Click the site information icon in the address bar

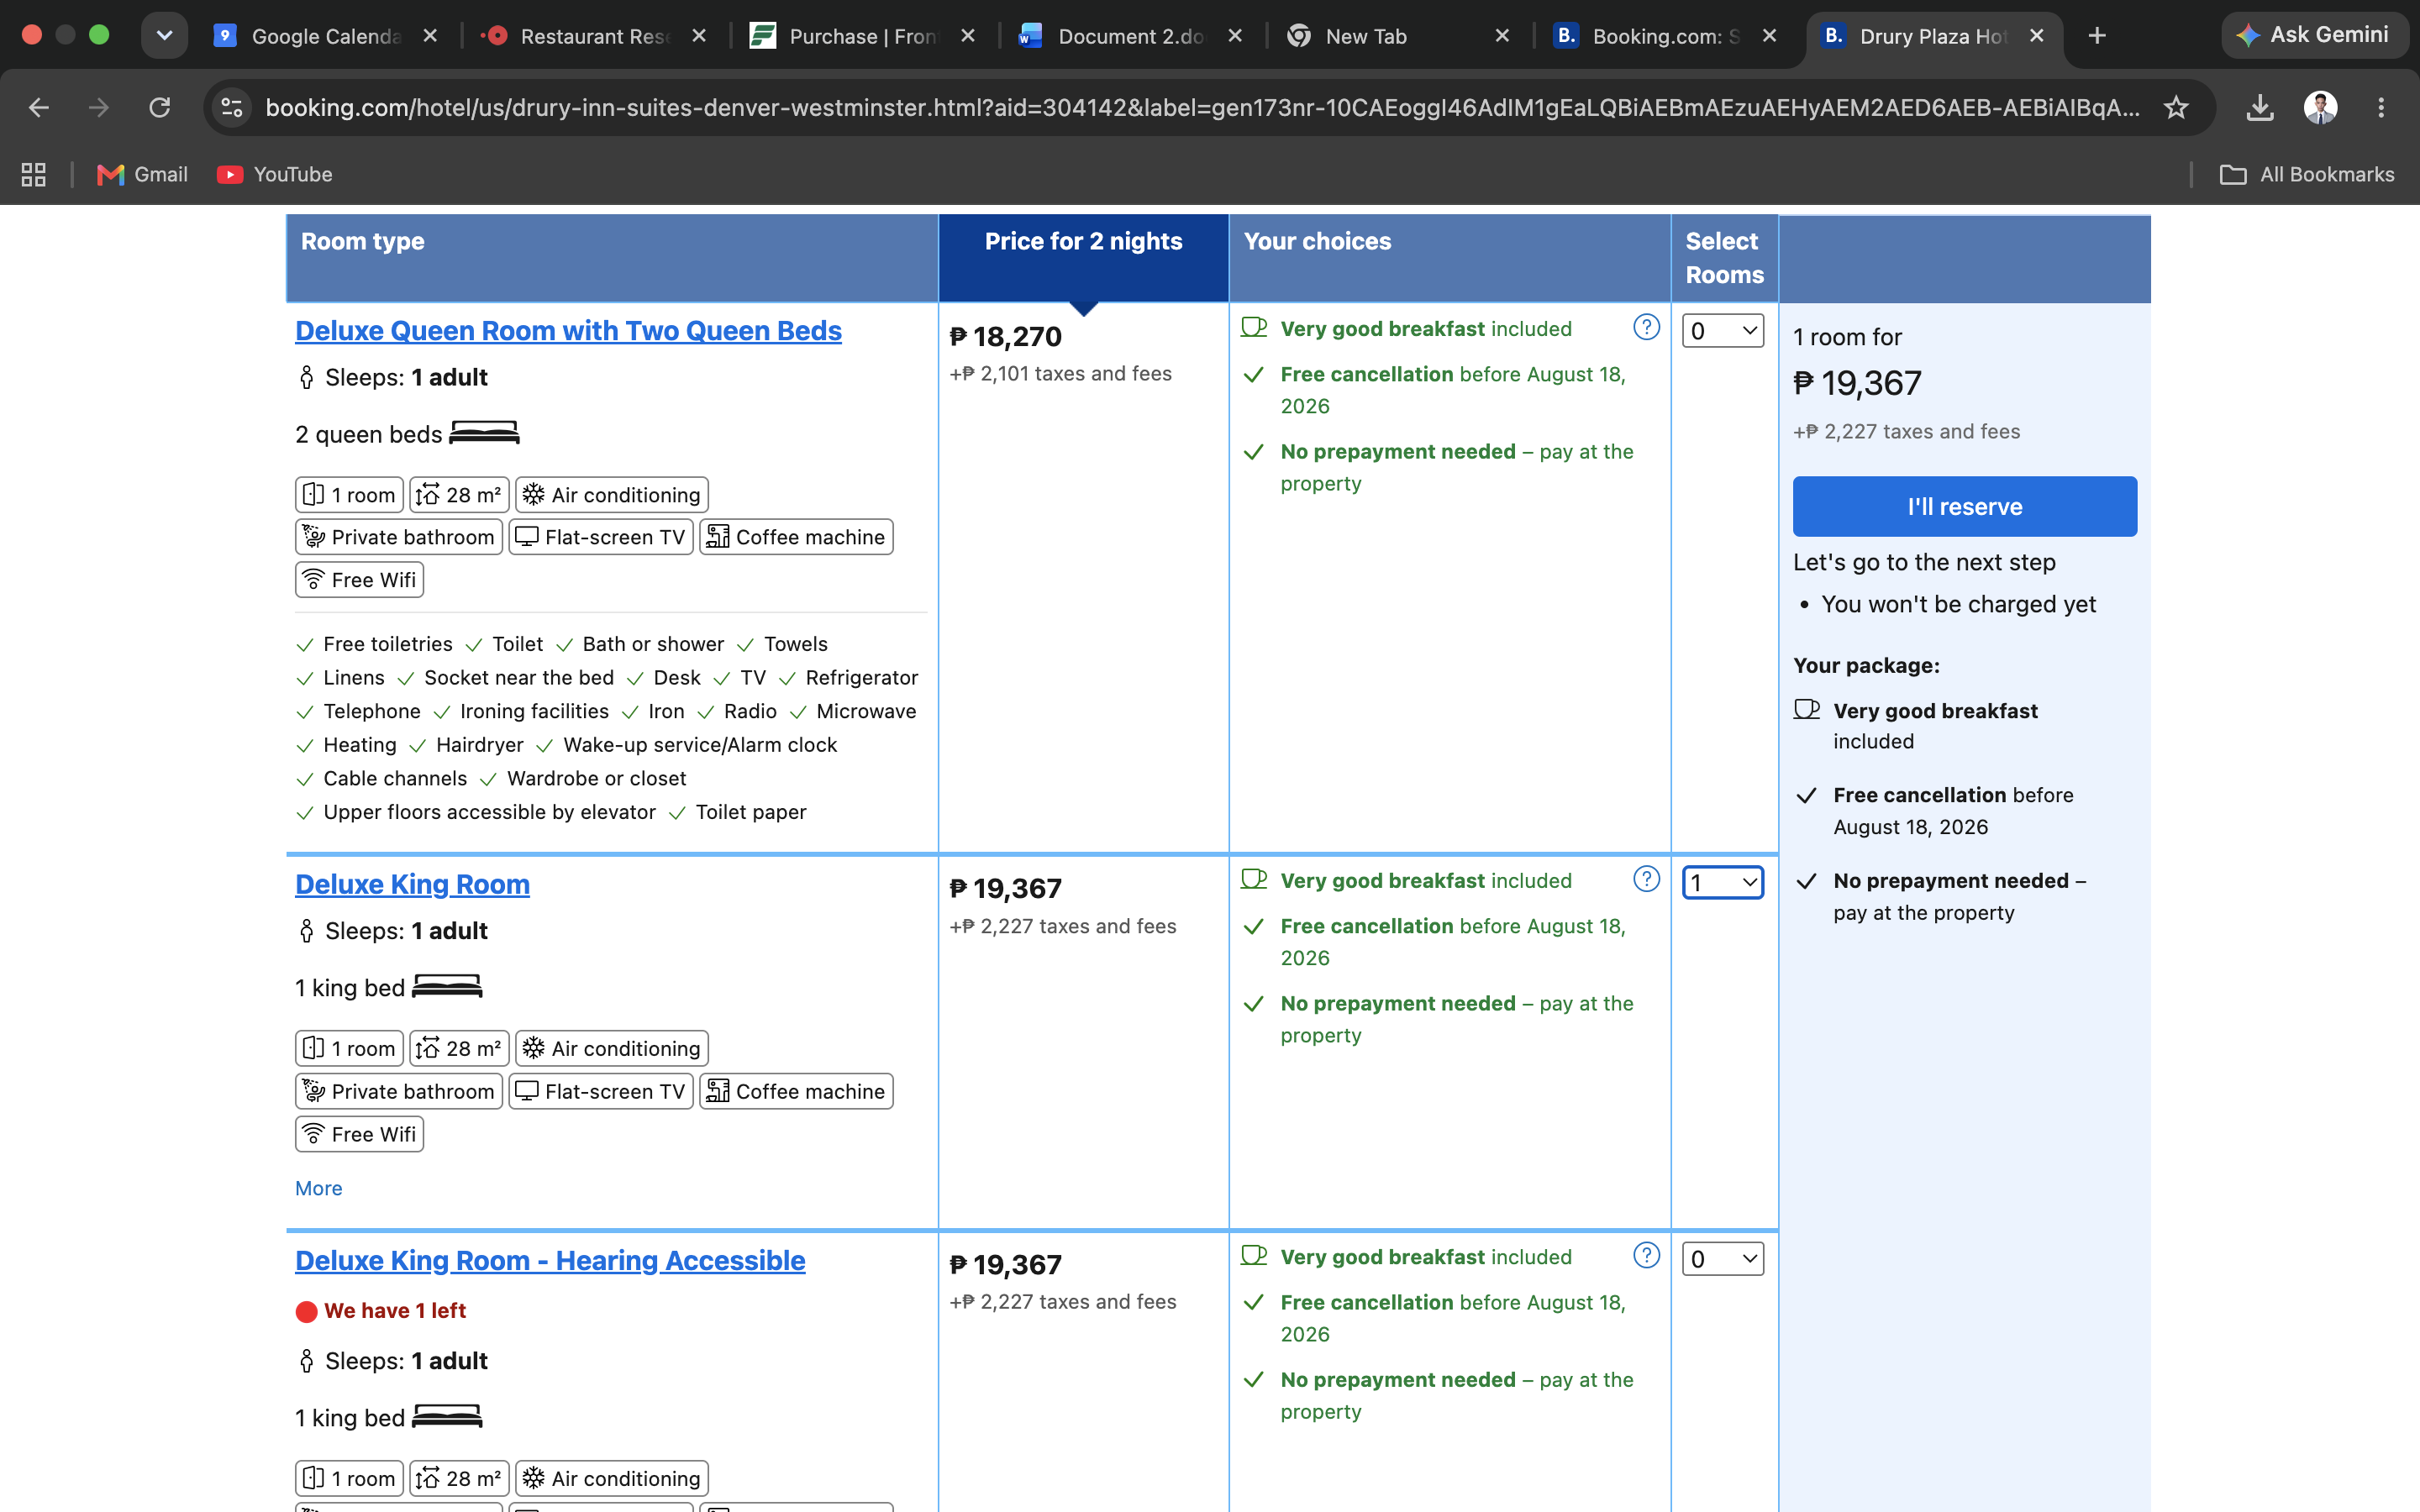(x=232, y=107)
